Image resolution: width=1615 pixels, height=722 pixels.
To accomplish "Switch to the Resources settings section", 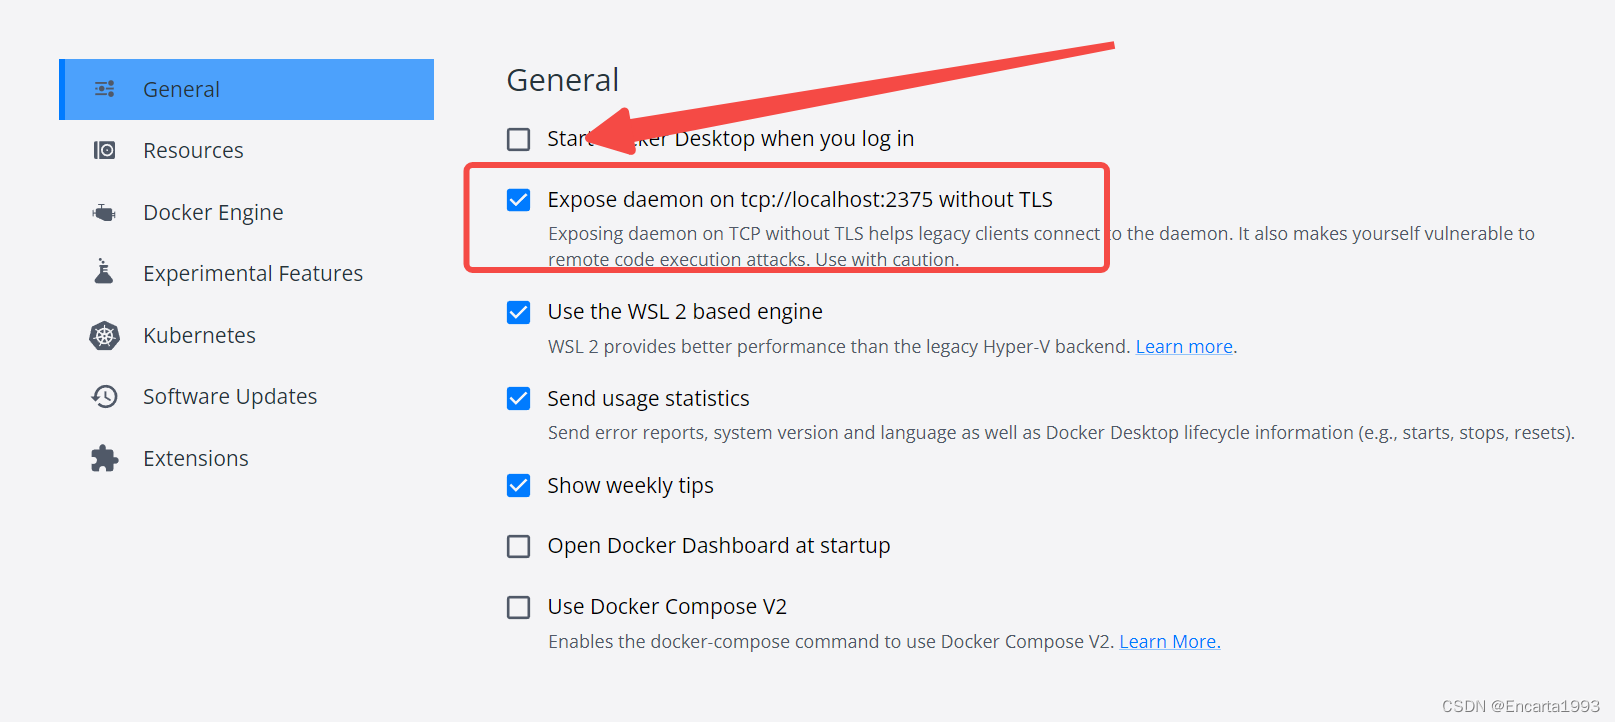I will pyautogui.click(x=193, y=150).
